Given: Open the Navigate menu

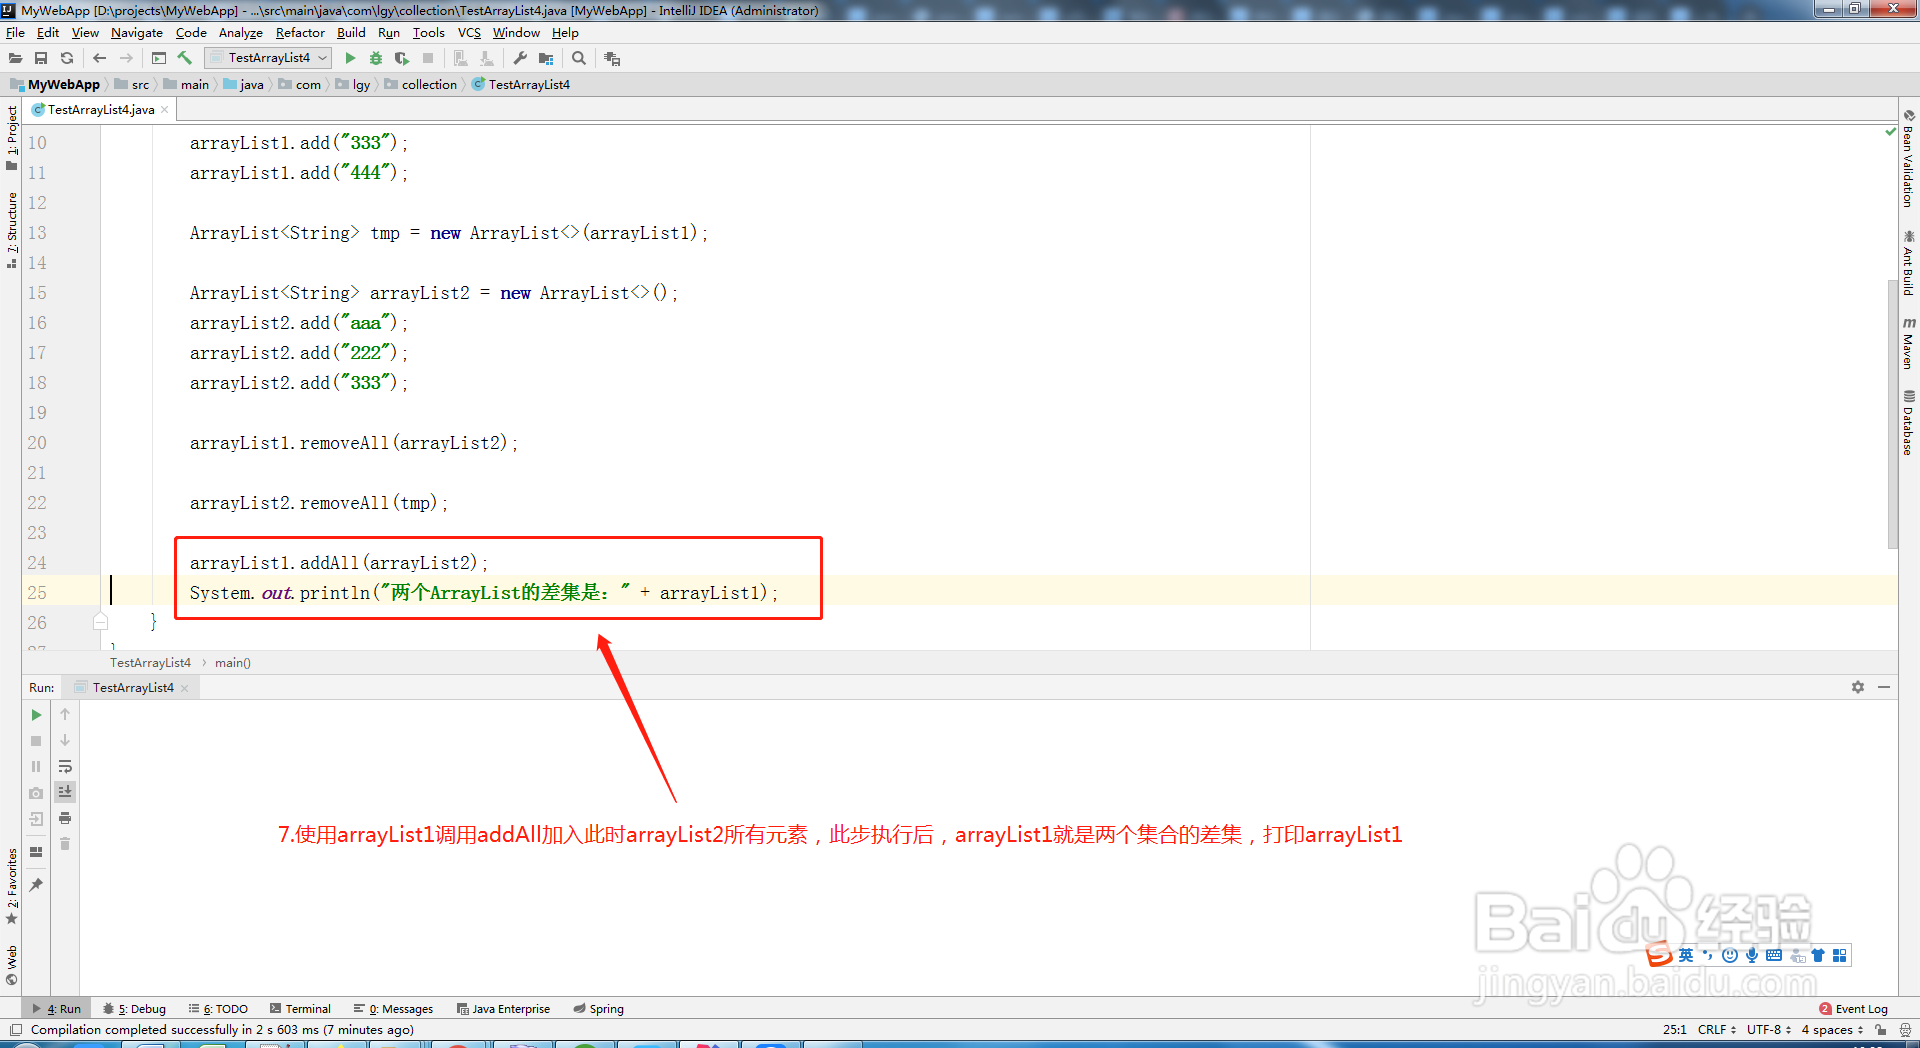Looking at the screenshot, I should [137, 33].
